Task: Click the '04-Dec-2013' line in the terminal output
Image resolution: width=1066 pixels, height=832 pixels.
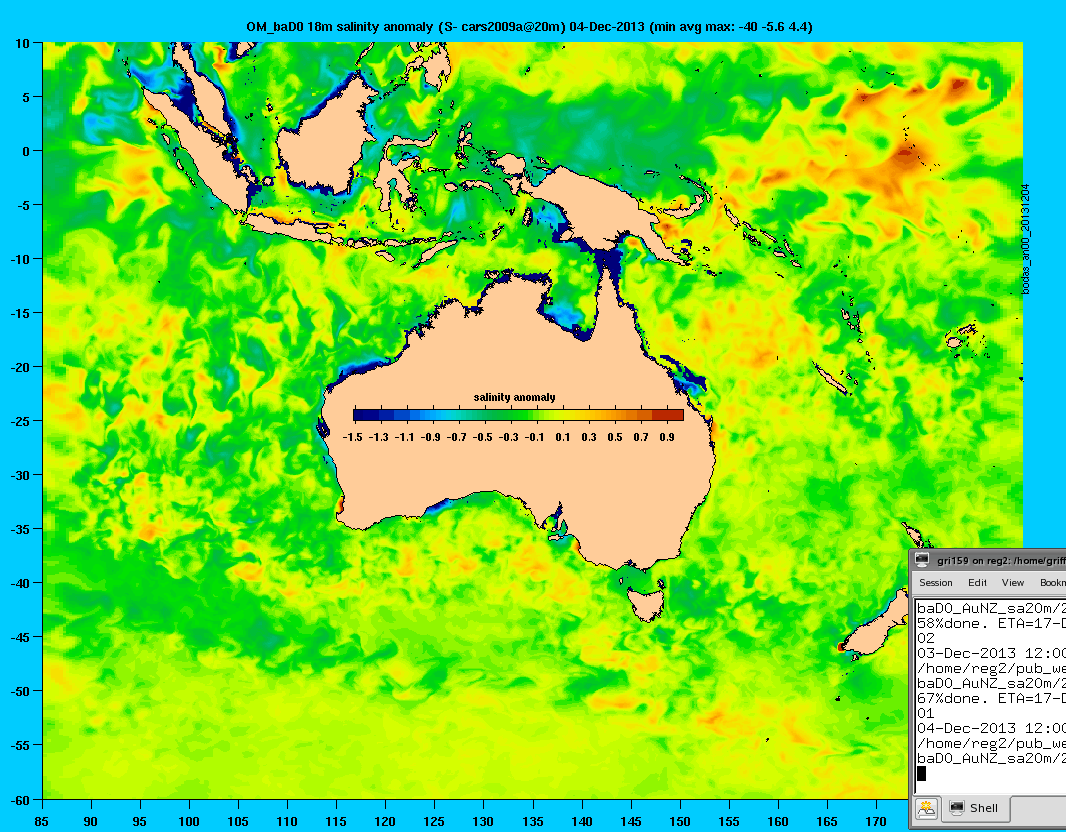Action: tap(991, 728)
